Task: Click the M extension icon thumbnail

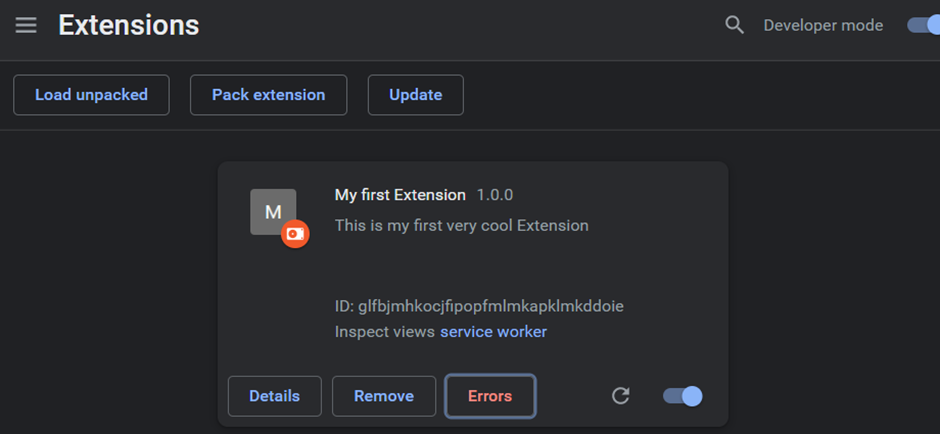Action: [273, 212]
